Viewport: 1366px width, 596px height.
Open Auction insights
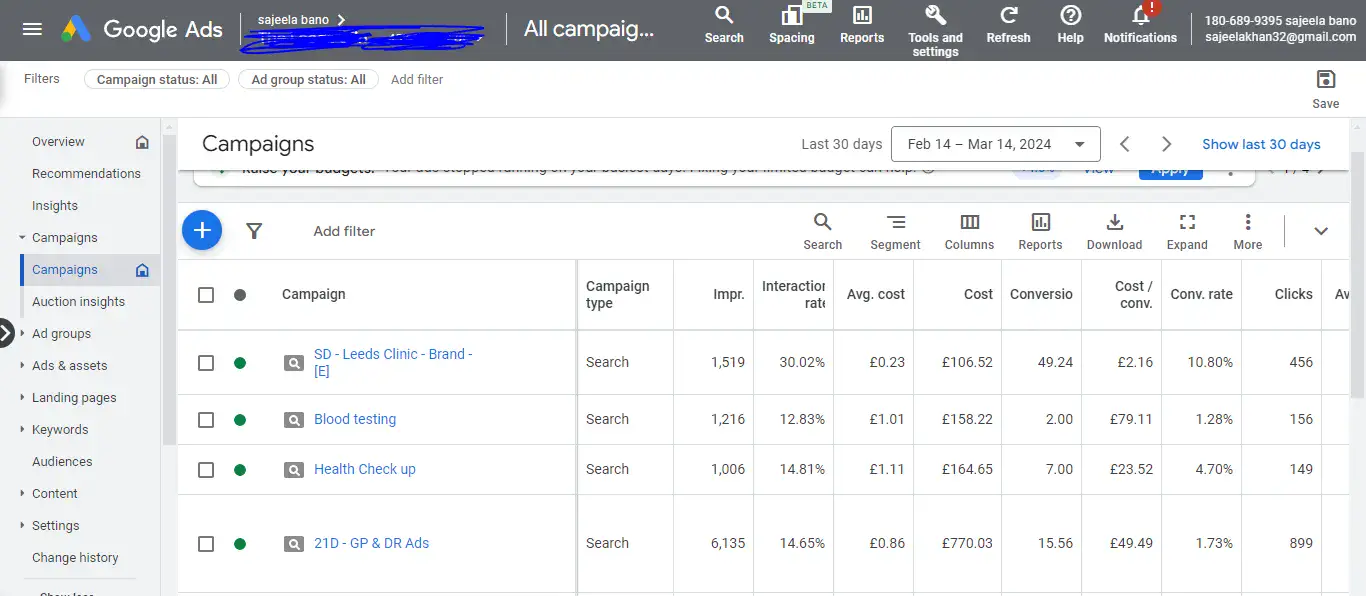[x=79, y=302]
